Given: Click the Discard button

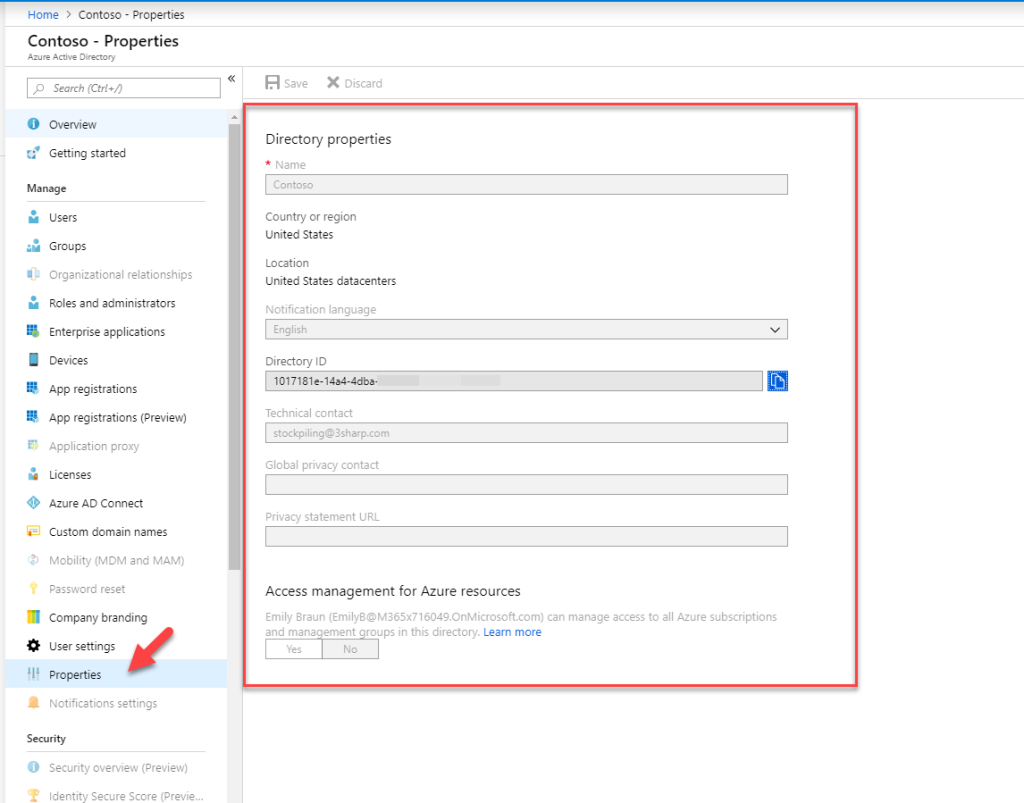Looking at the screenshot, I should click(x=354, y=83).
